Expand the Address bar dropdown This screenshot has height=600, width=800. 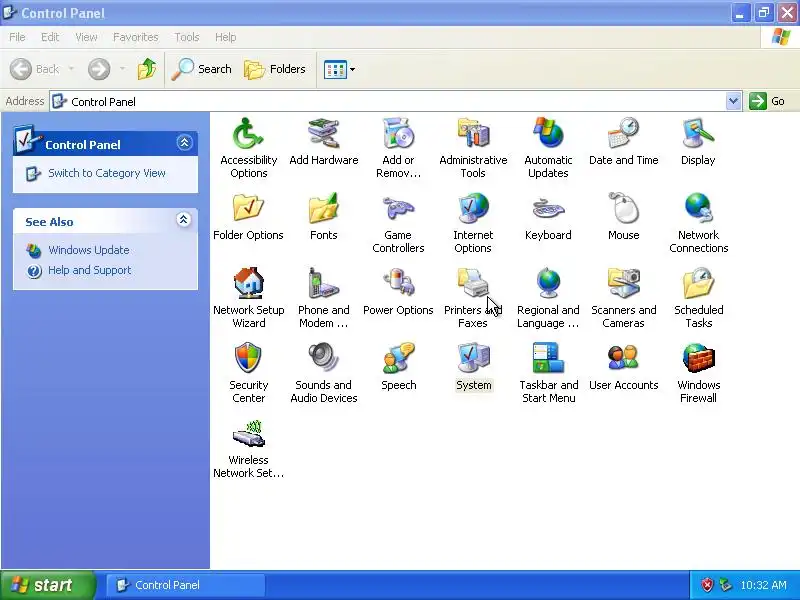(x=733, y=101)
